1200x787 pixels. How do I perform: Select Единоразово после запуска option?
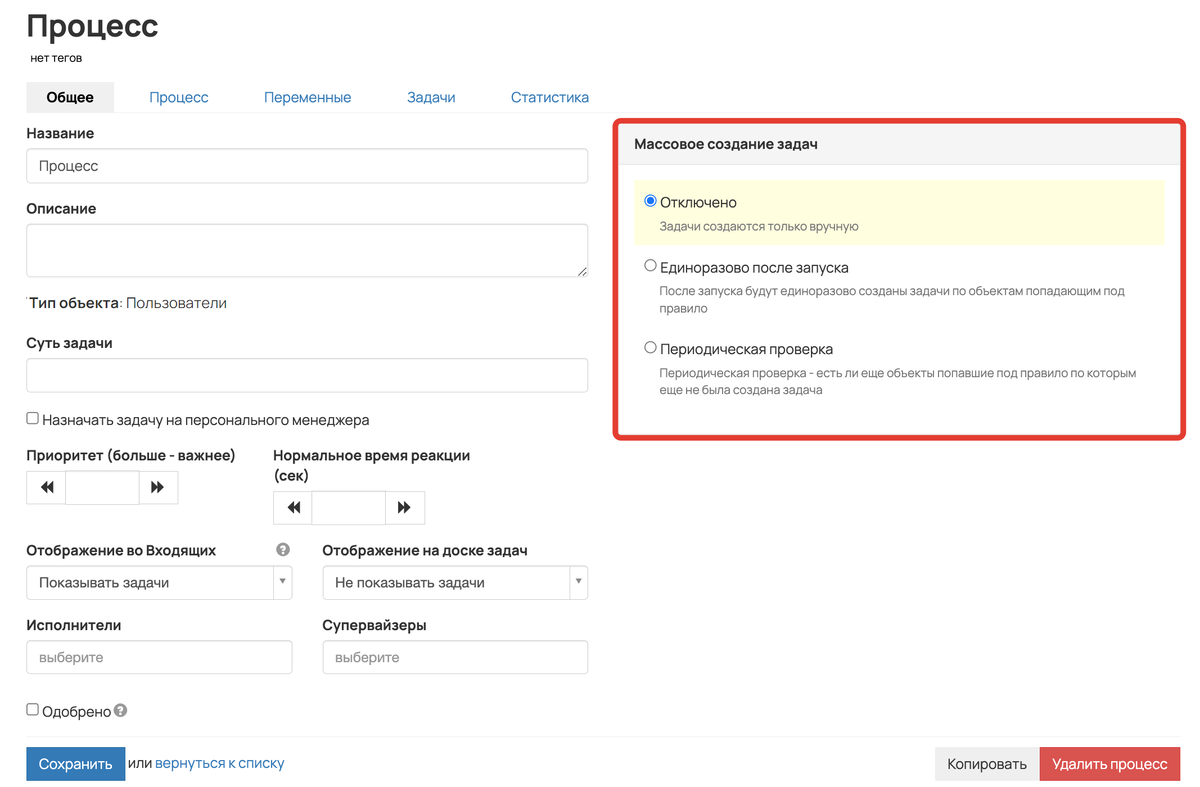pos(651,266)
